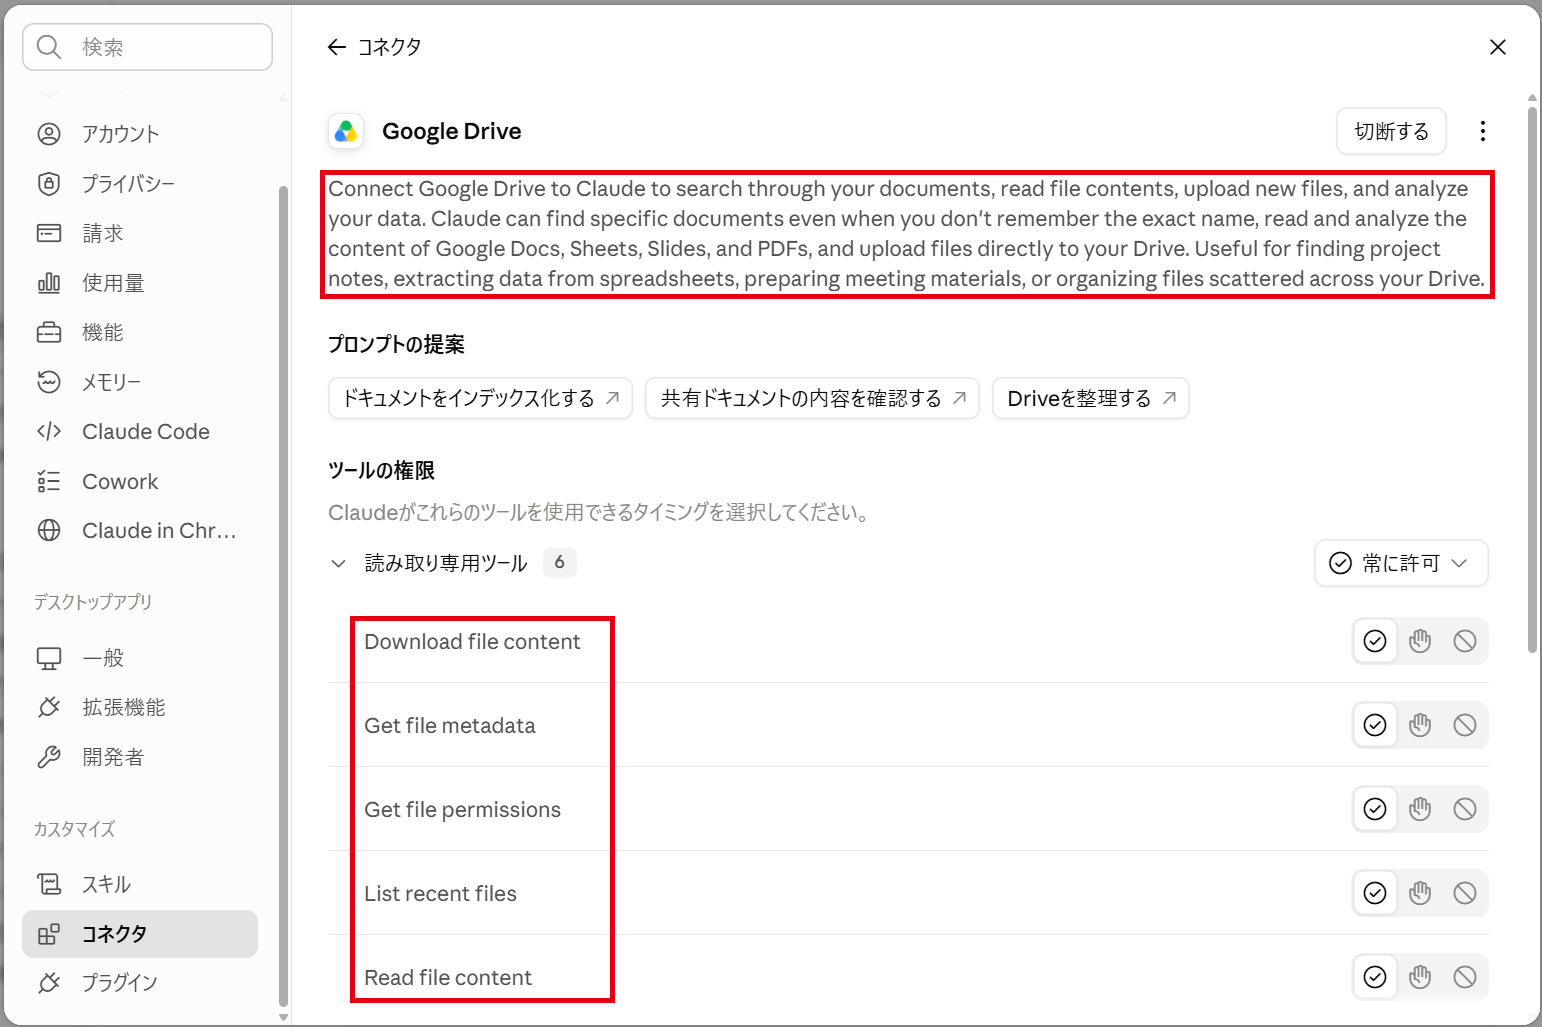Click sidebar scroll-down arrow at bottom
This screenshot has height=1027, width=1542.
click(x=283, y=1017)
